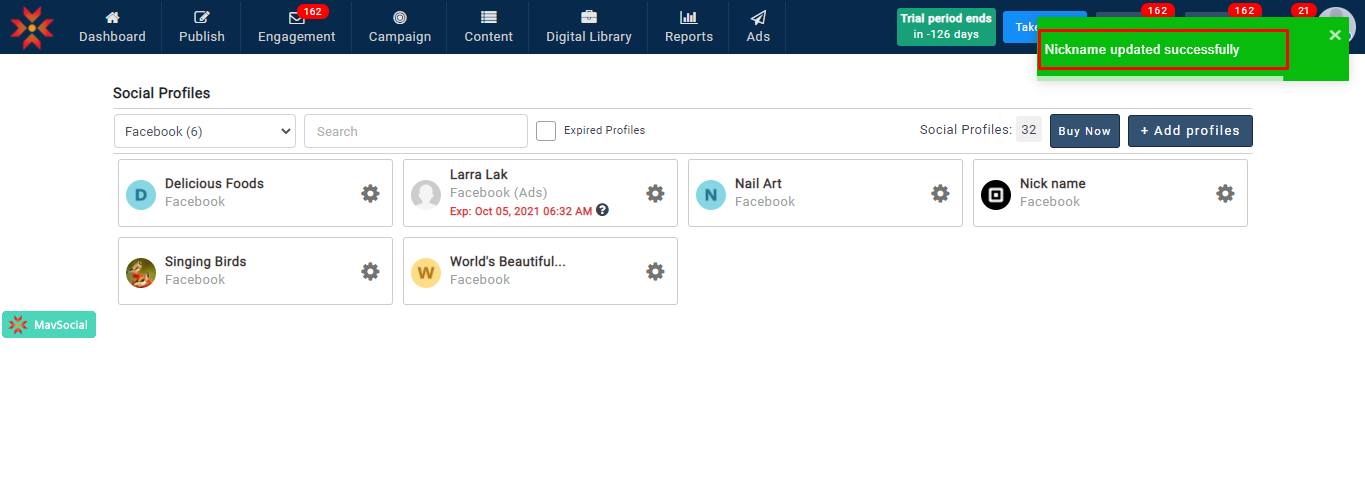Click the profile search input field
Screen dimensions: 1365x477
pos(415,131)
